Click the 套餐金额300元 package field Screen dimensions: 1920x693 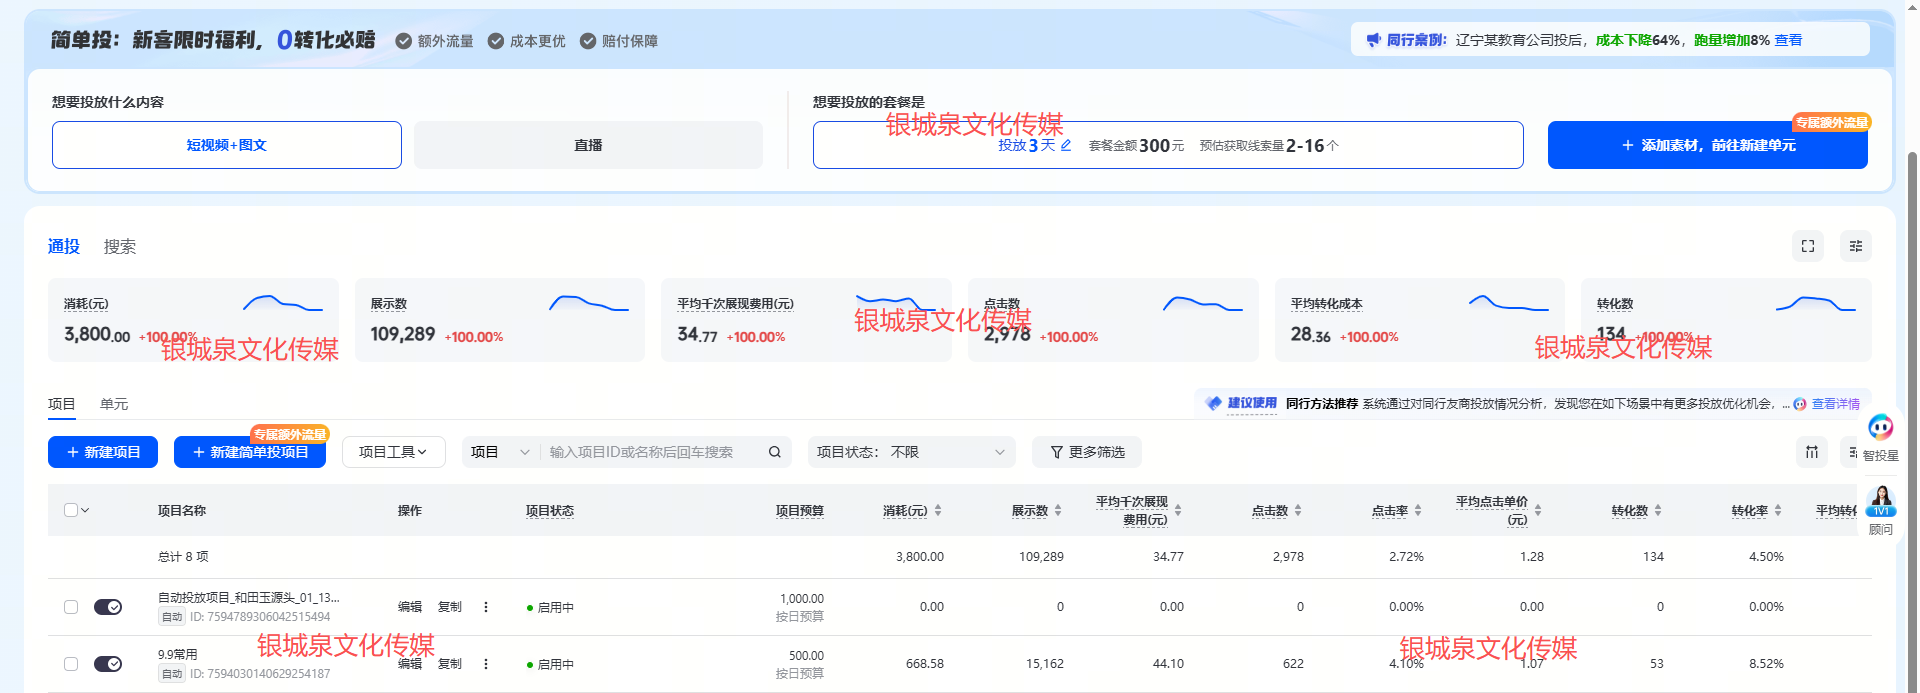tap(1168, 145)
